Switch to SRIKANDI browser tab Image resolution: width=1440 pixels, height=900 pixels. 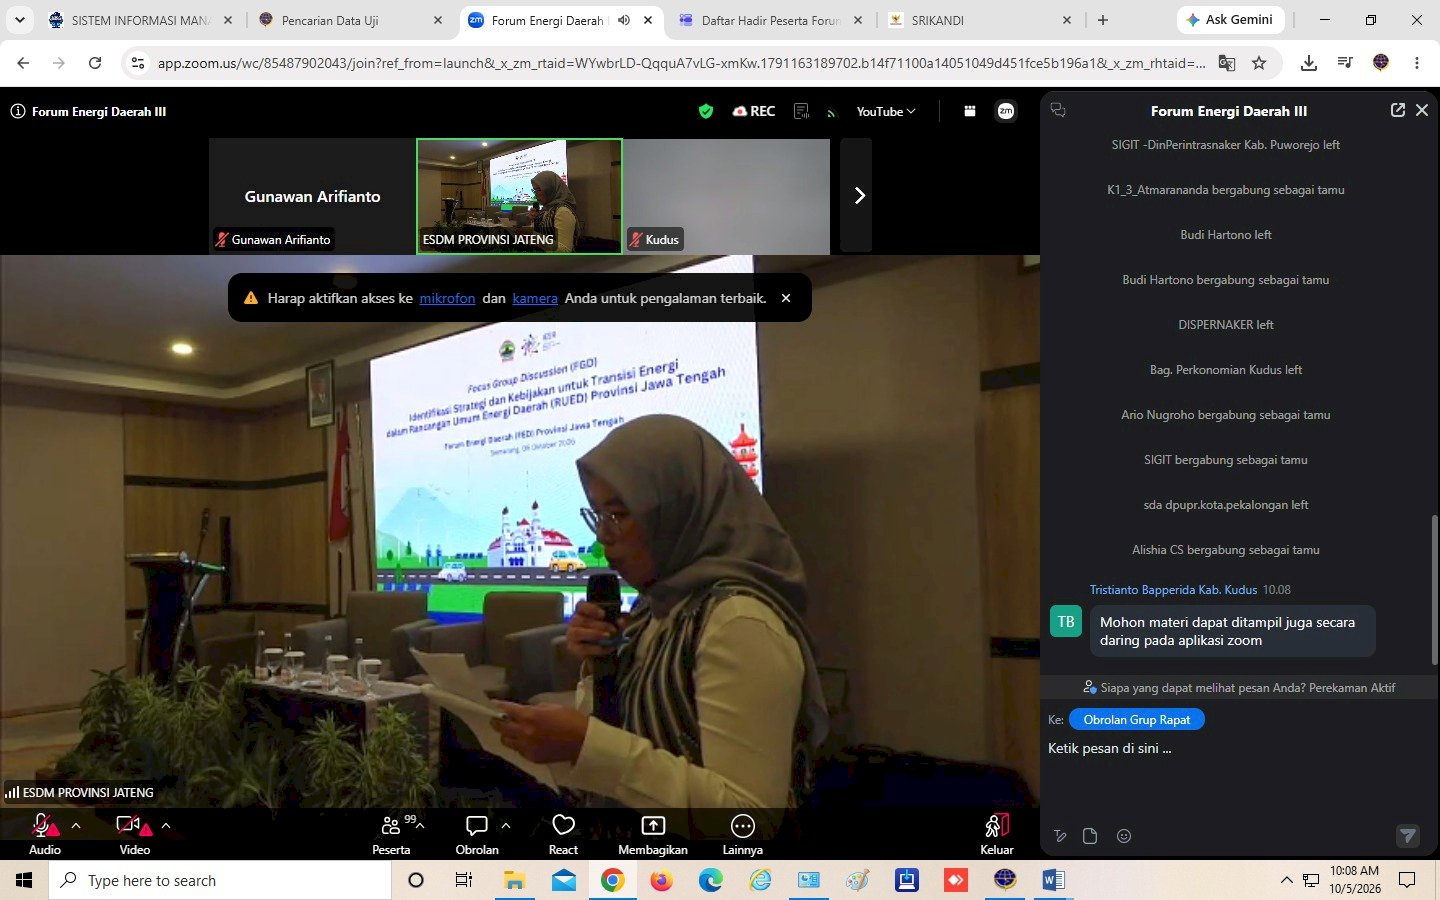[x=980, y=20]
